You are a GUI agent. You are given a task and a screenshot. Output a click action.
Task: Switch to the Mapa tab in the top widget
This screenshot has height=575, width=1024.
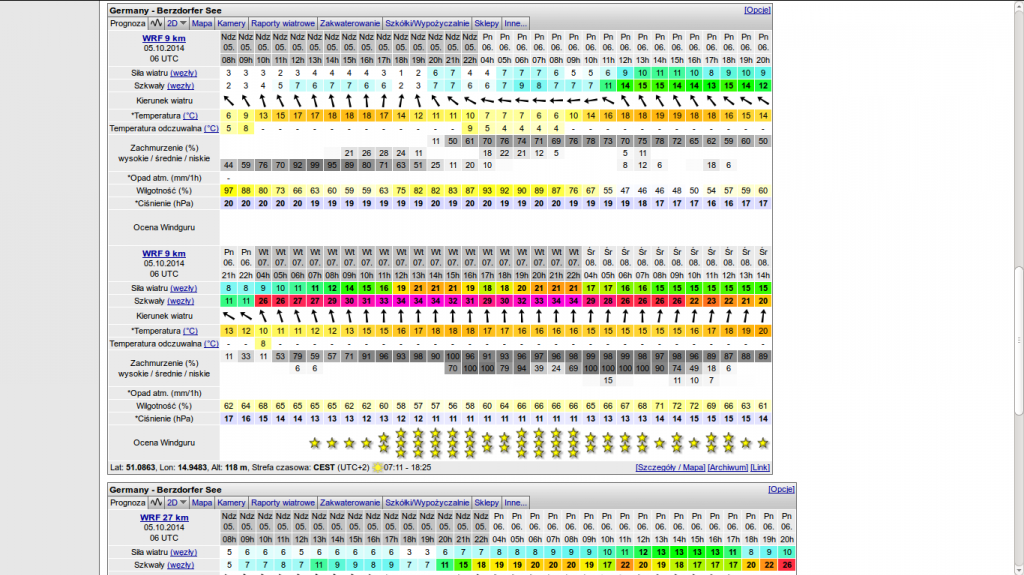coord(202,23)
